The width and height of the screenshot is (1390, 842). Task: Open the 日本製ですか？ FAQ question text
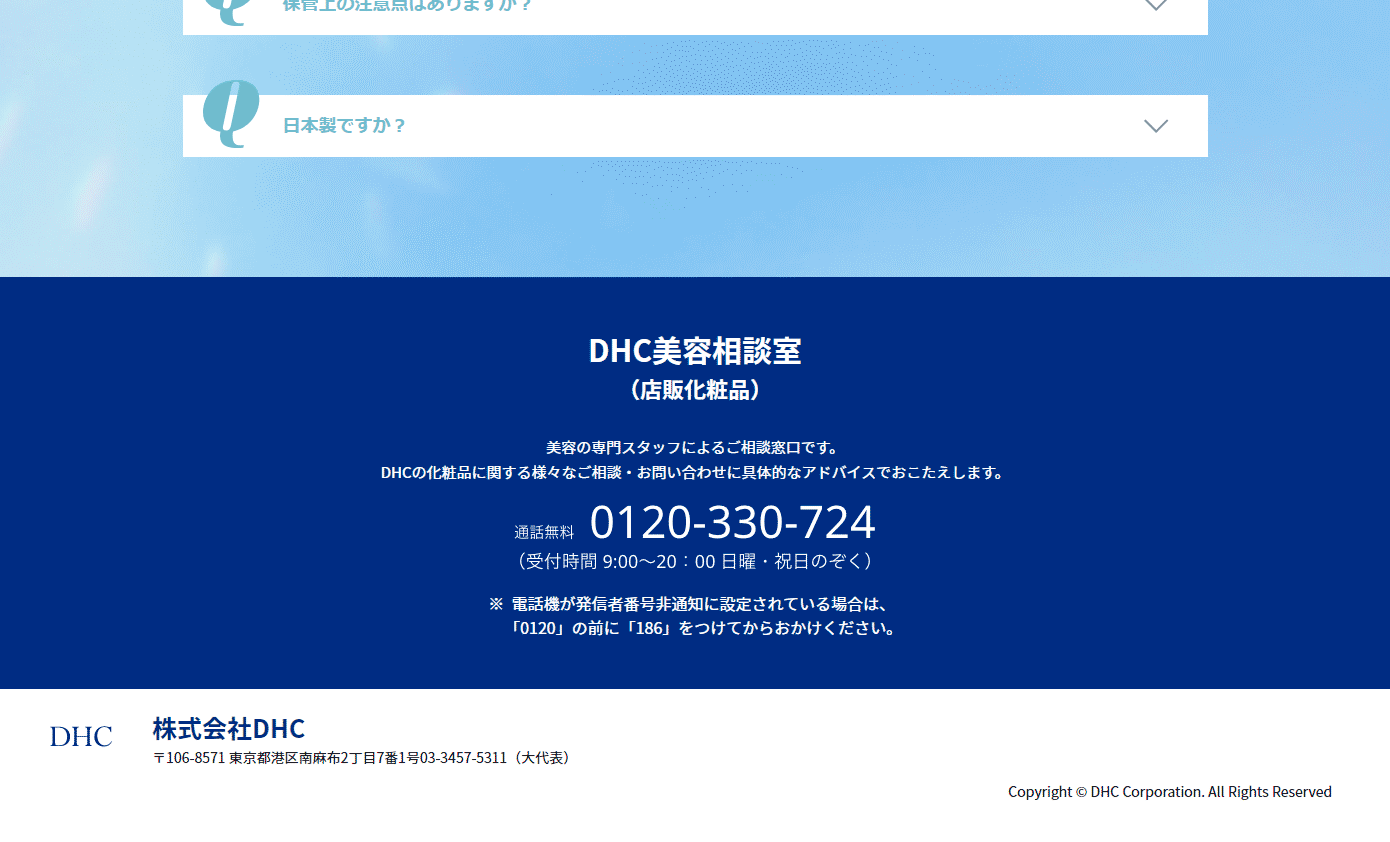click(345, 126)
